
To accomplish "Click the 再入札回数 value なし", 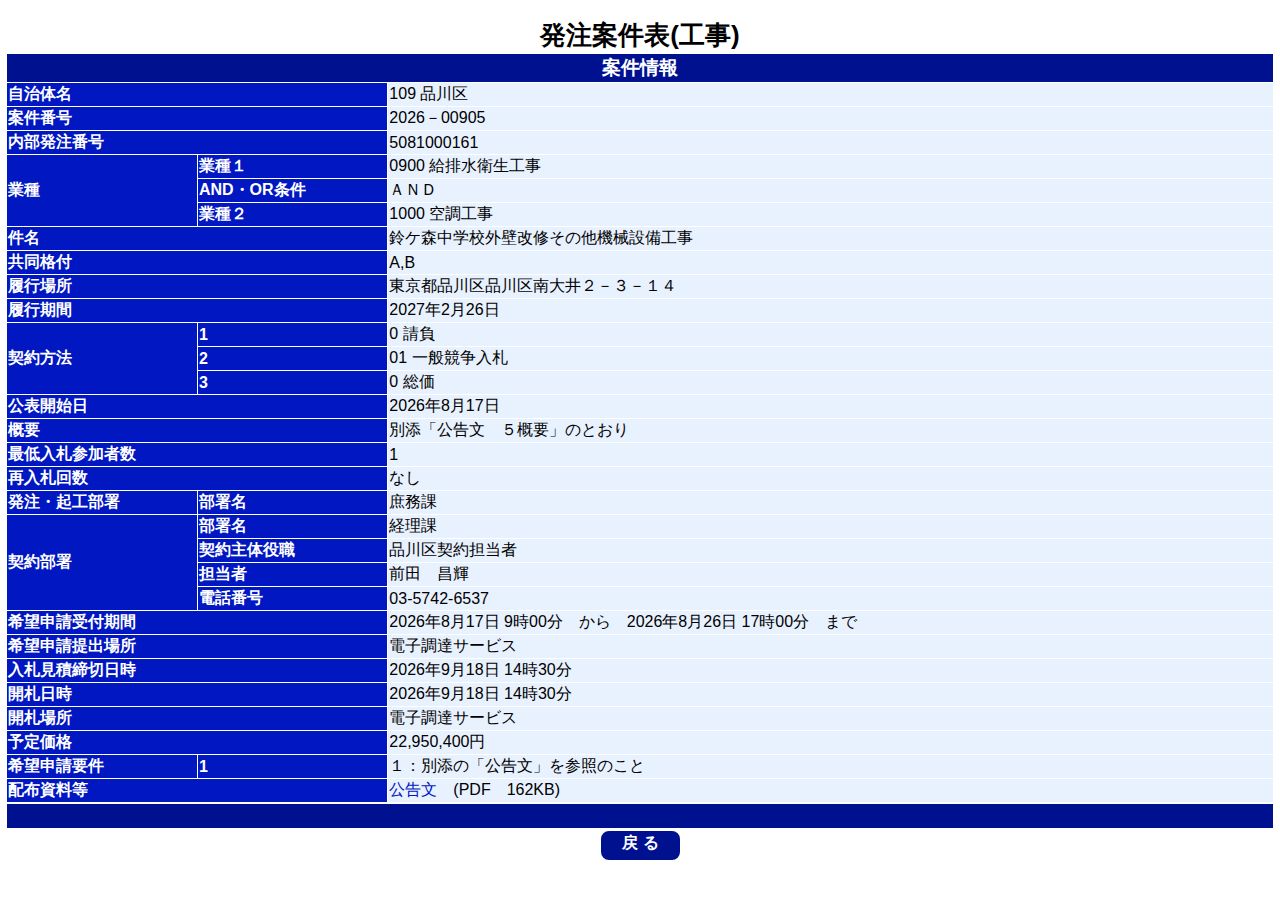I will click(405, 478).
